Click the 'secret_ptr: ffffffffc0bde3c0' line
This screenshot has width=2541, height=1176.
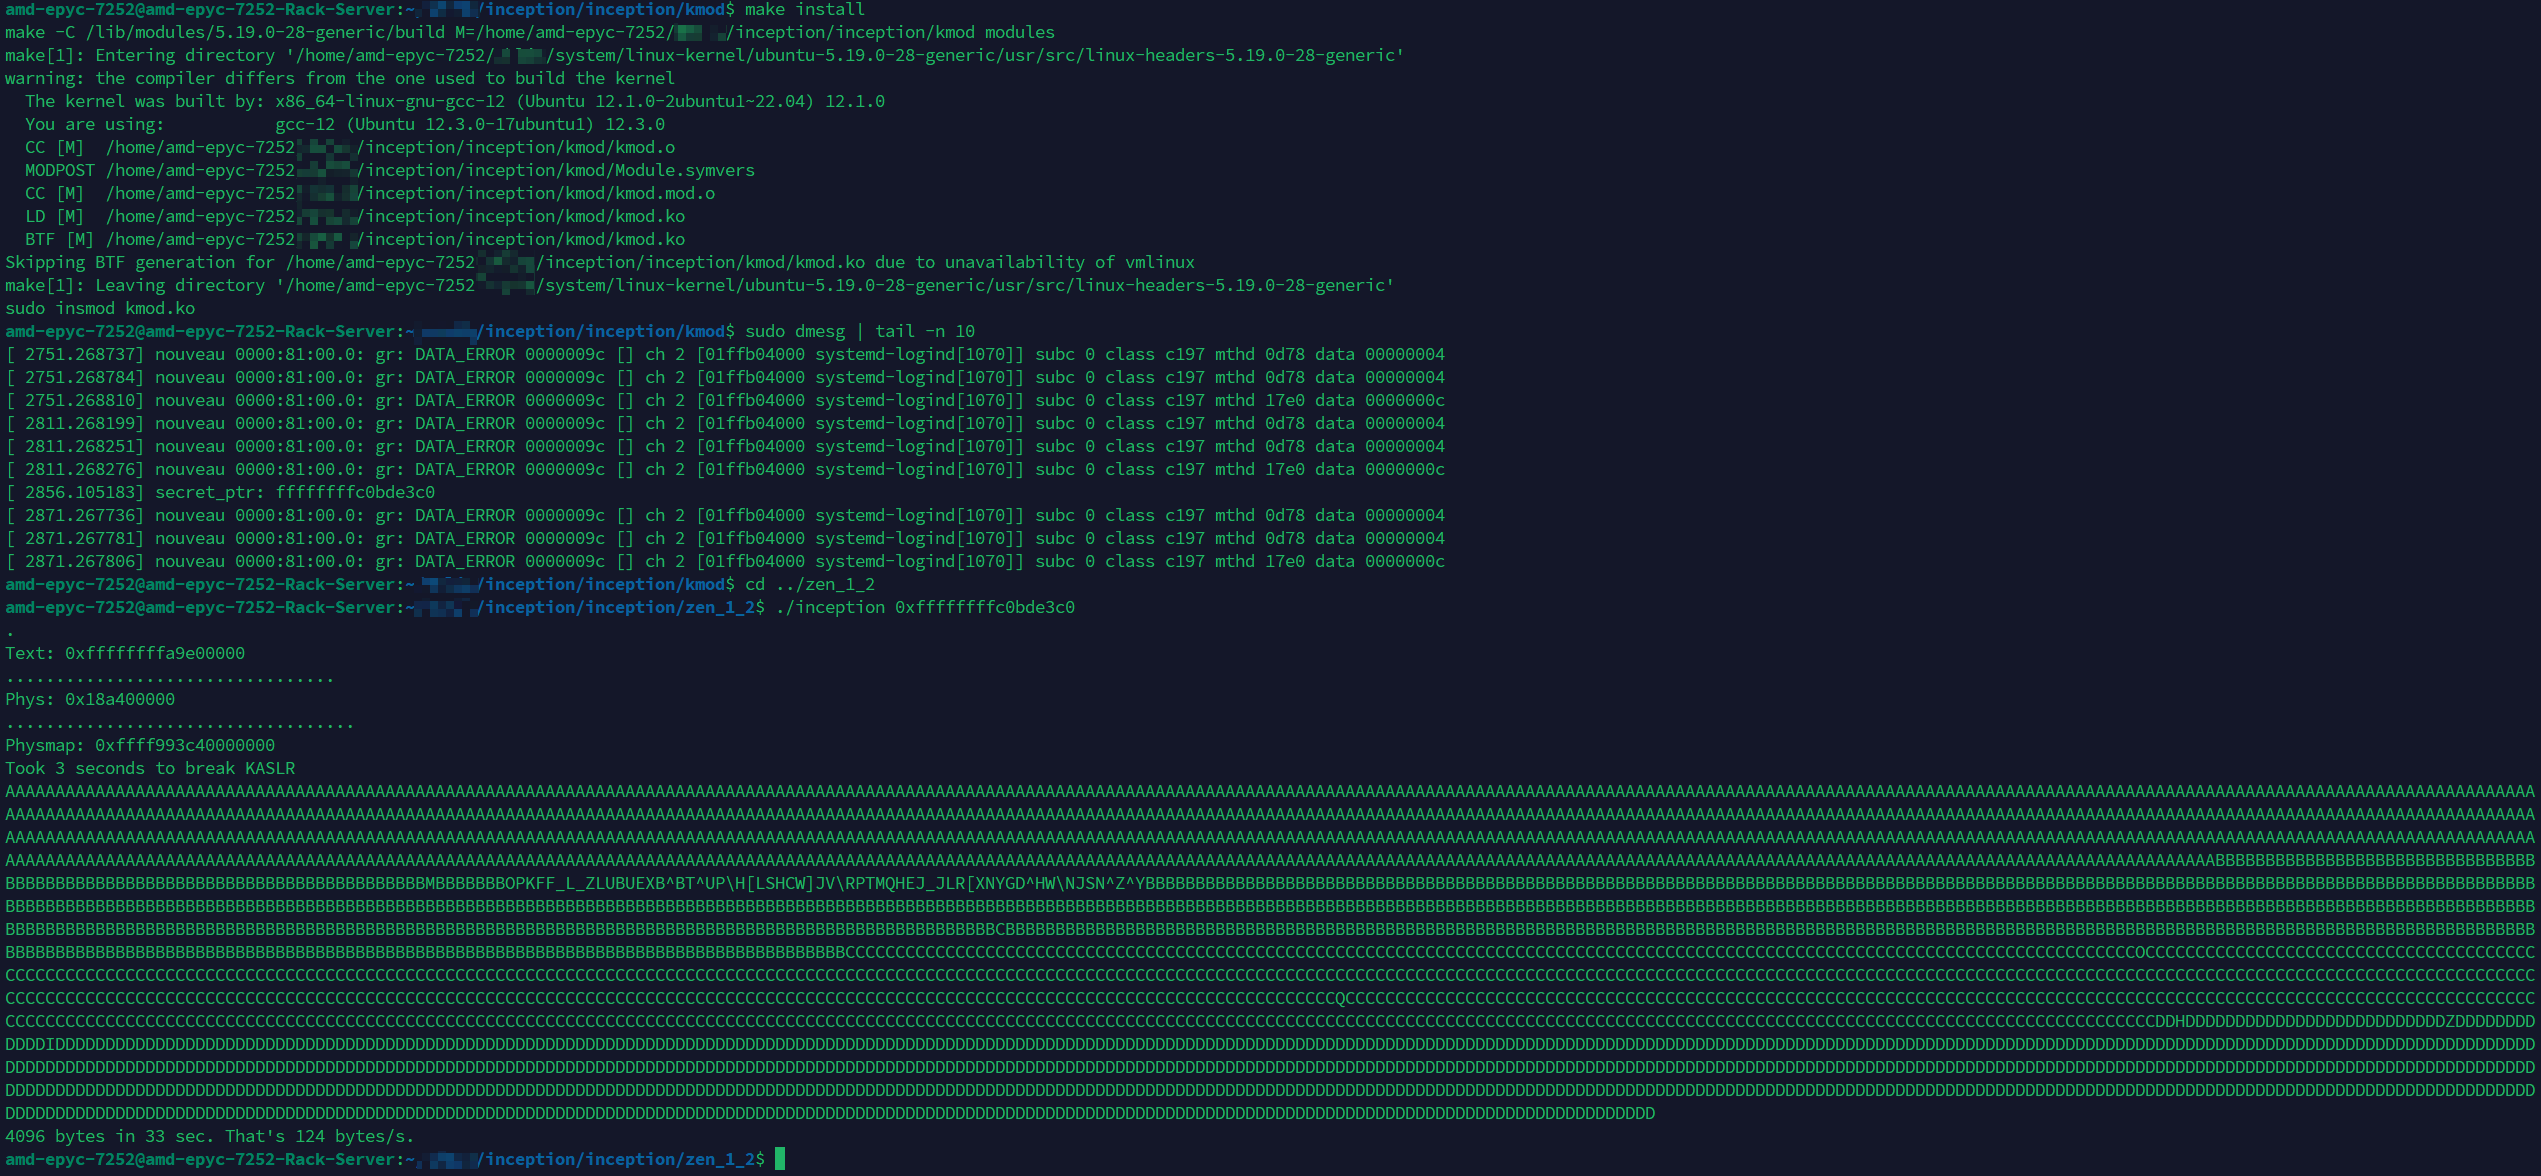coord(220,492)
